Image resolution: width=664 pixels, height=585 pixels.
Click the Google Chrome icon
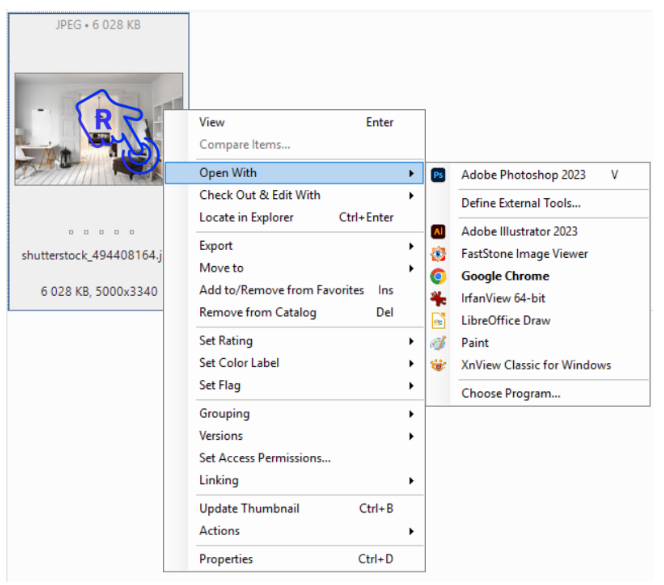(x=438, y=276)
